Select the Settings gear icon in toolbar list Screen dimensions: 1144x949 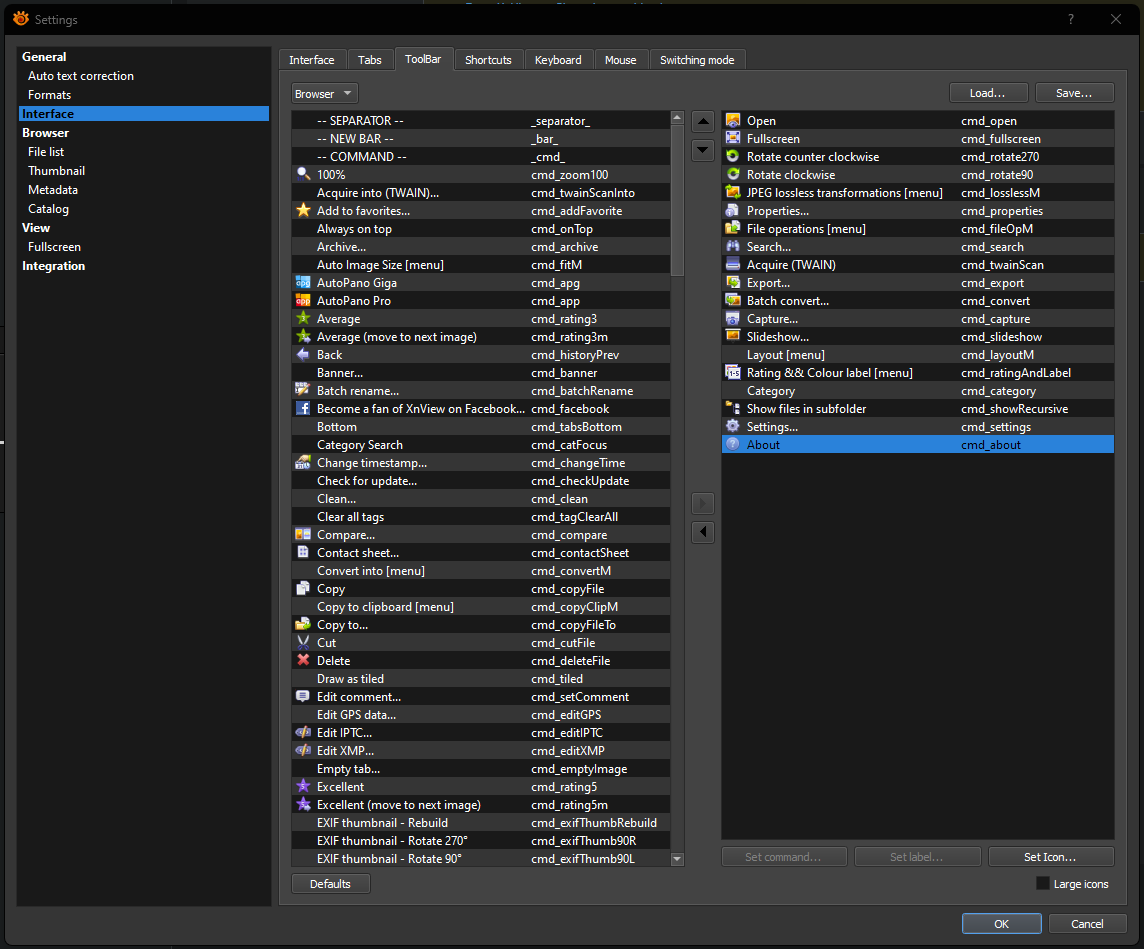(733, 426)
